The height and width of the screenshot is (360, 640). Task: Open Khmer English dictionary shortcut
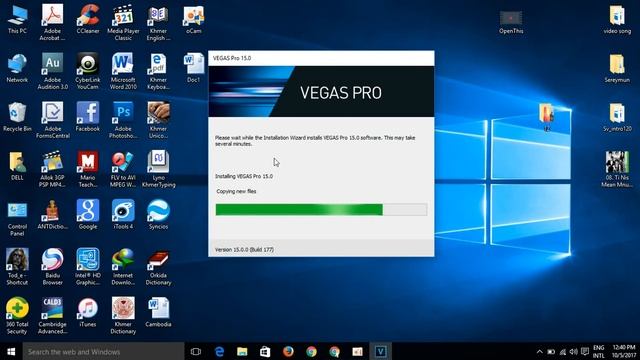tap(158, 22)
